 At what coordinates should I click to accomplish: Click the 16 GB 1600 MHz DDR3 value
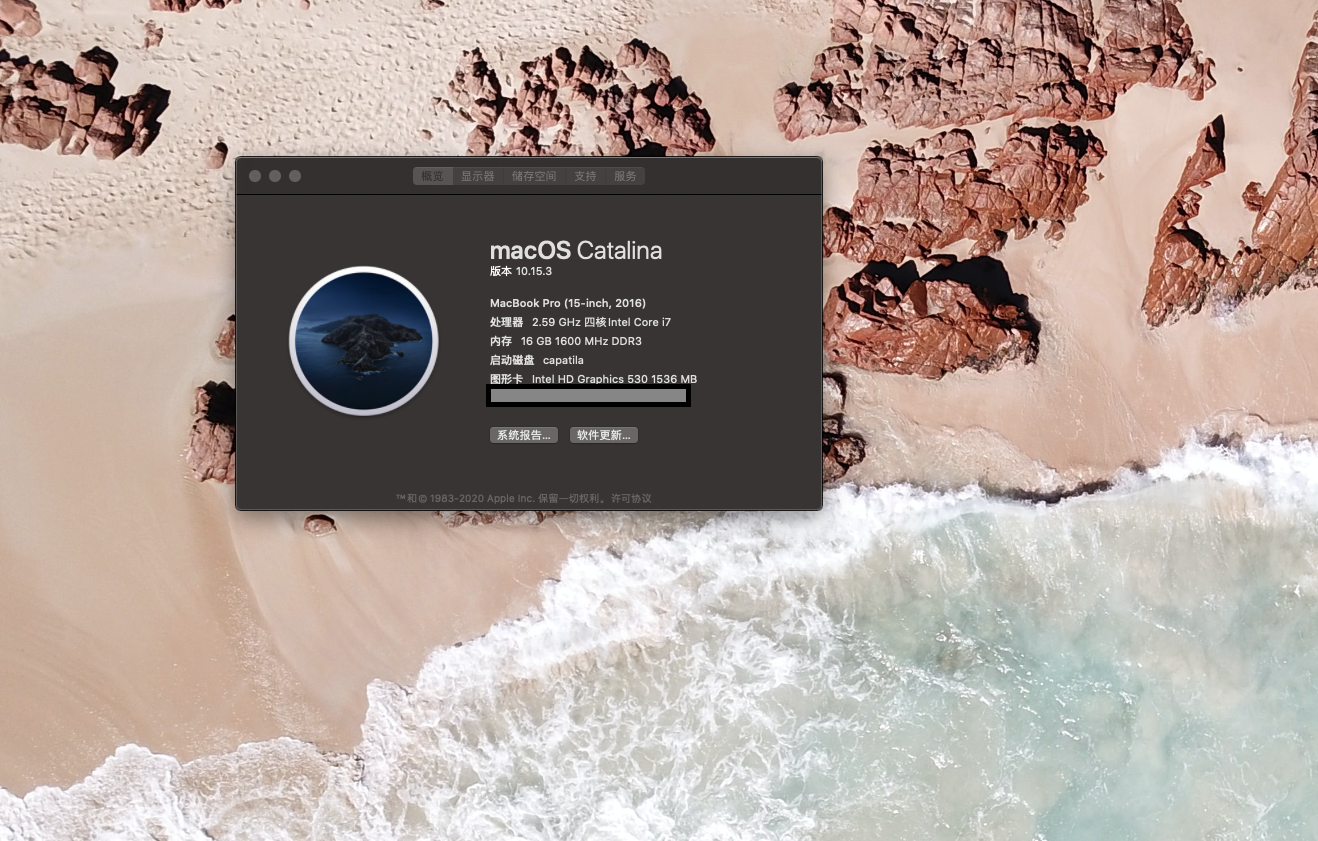pyautogui.click(x=581, y=341)
